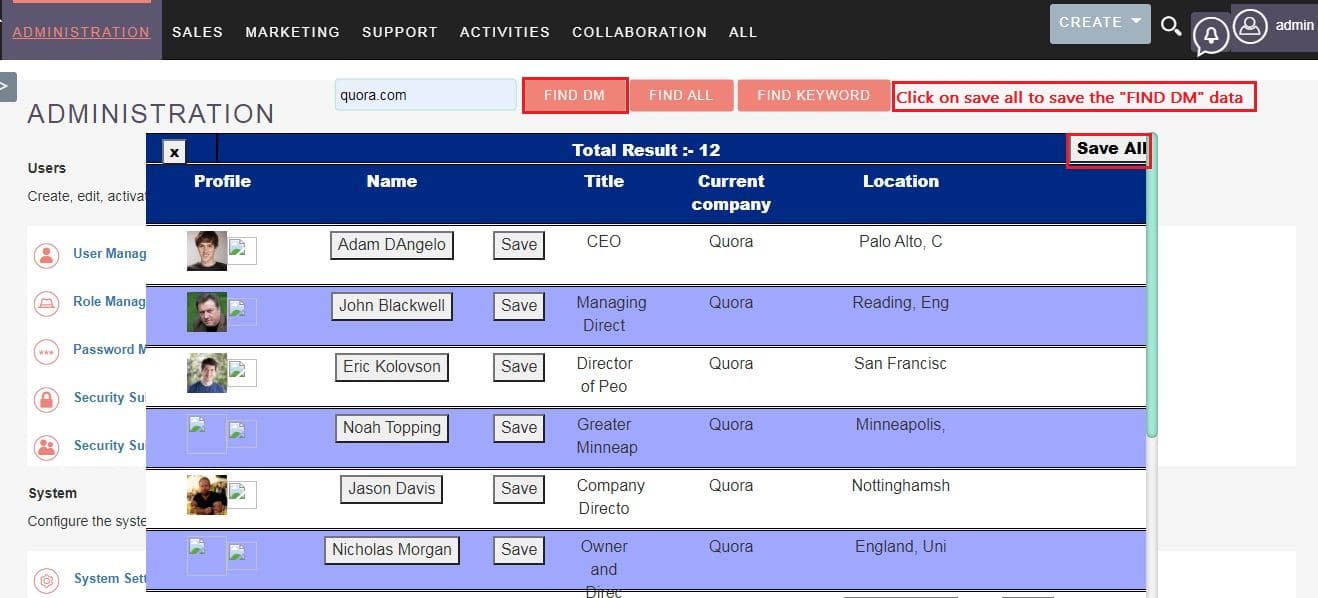Open the notifications bell icon
1318x598 pixels.
tap(1211, 35)
